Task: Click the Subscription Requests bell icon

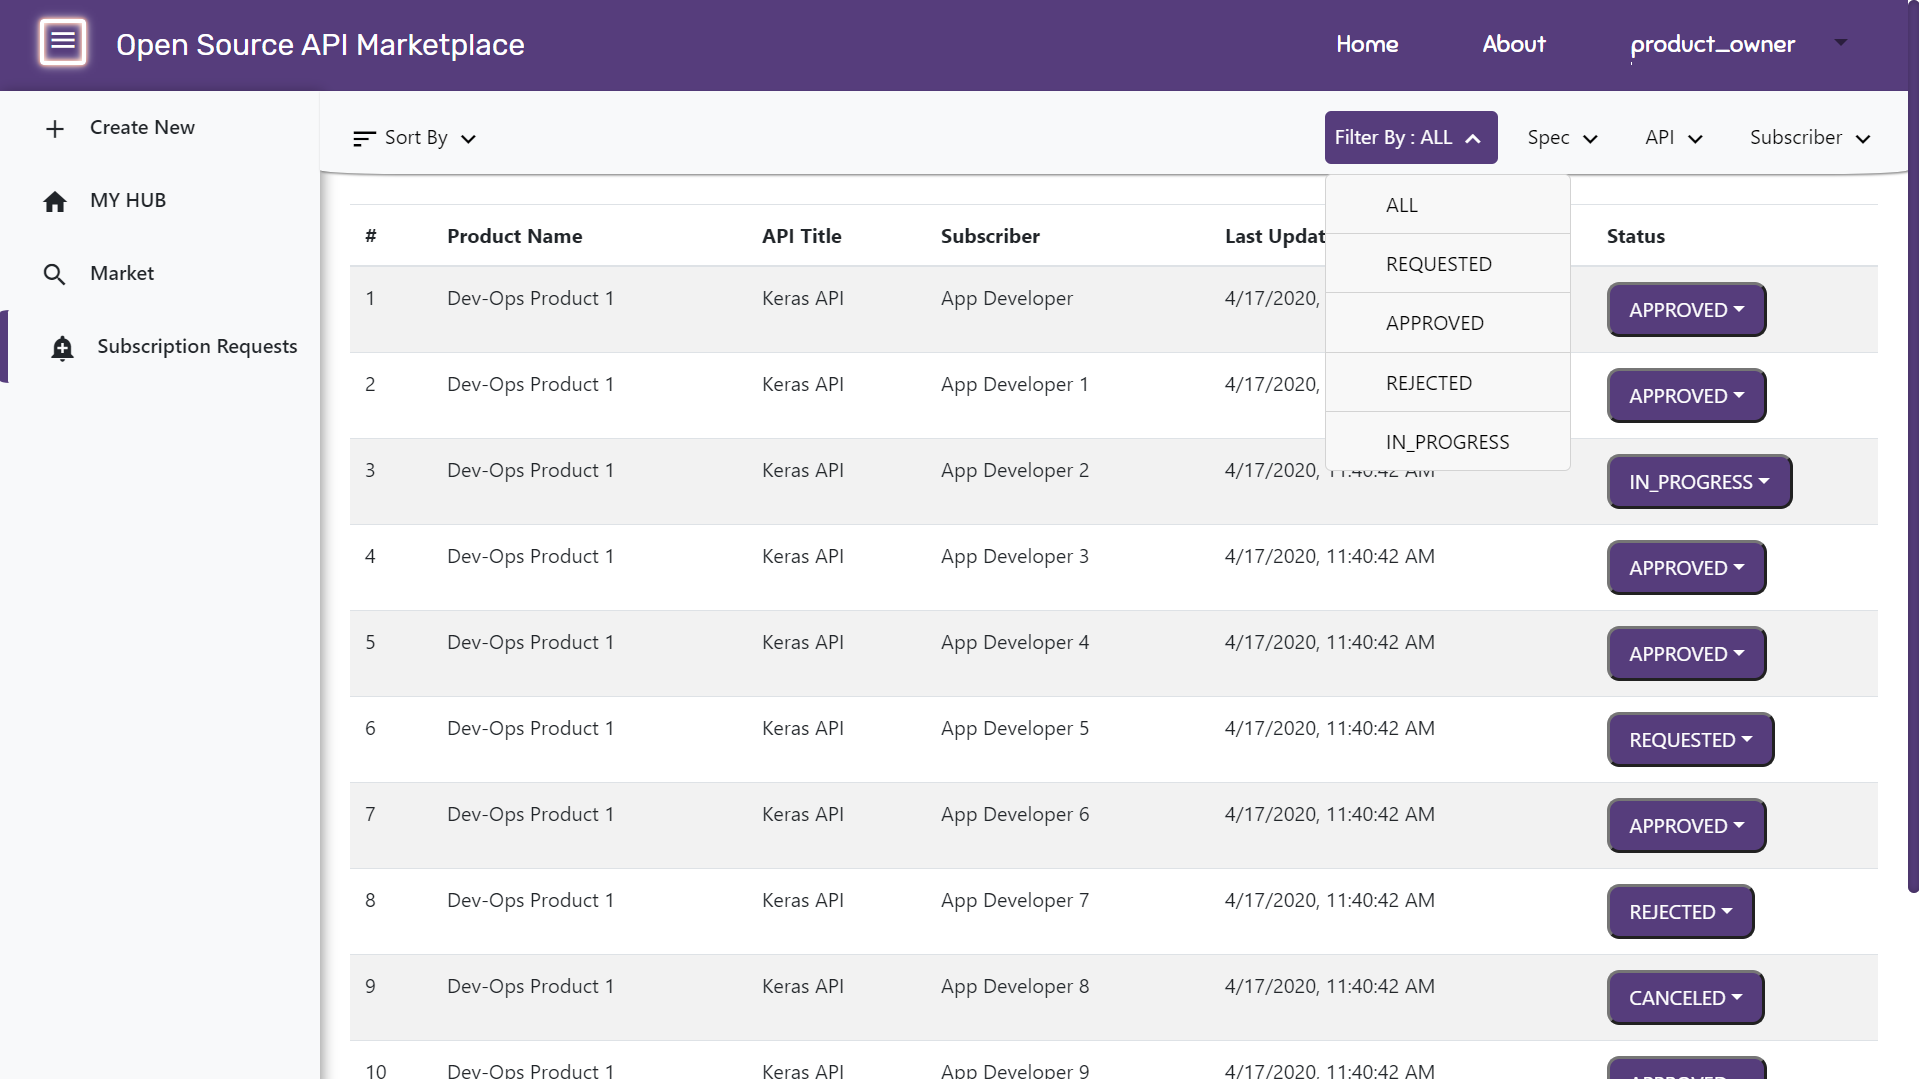Action: tap(62, 348)
